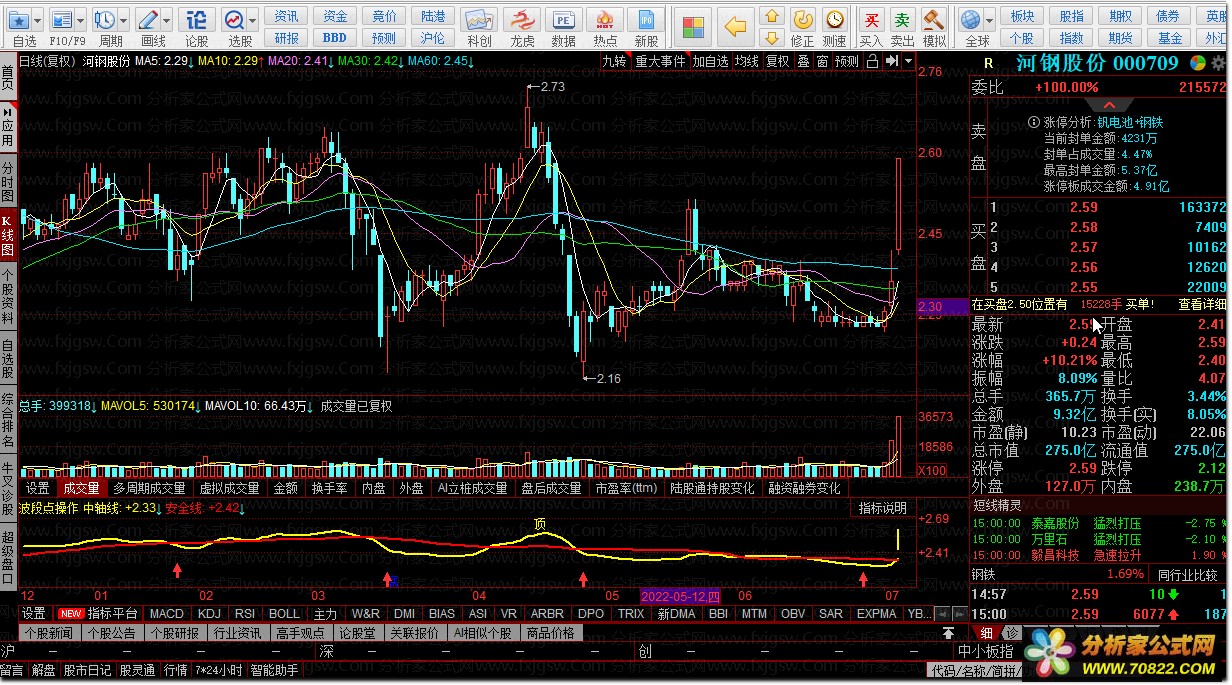Image resolution: width=1232 pixels, height=685 pixels.
Task: Open the 模拟 simulation hammer icon
Action: coord(934,19)
